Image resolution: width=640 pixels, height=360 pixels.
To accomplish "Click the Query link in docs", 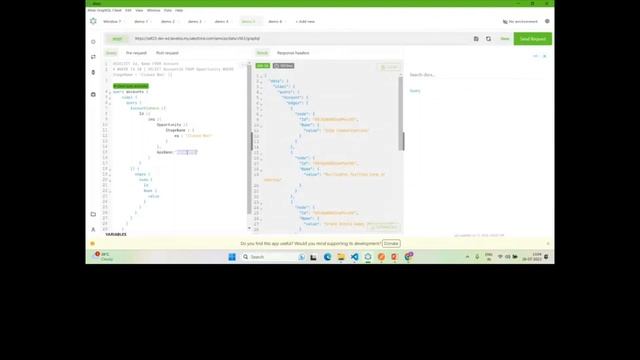I will tap(415, 91).
